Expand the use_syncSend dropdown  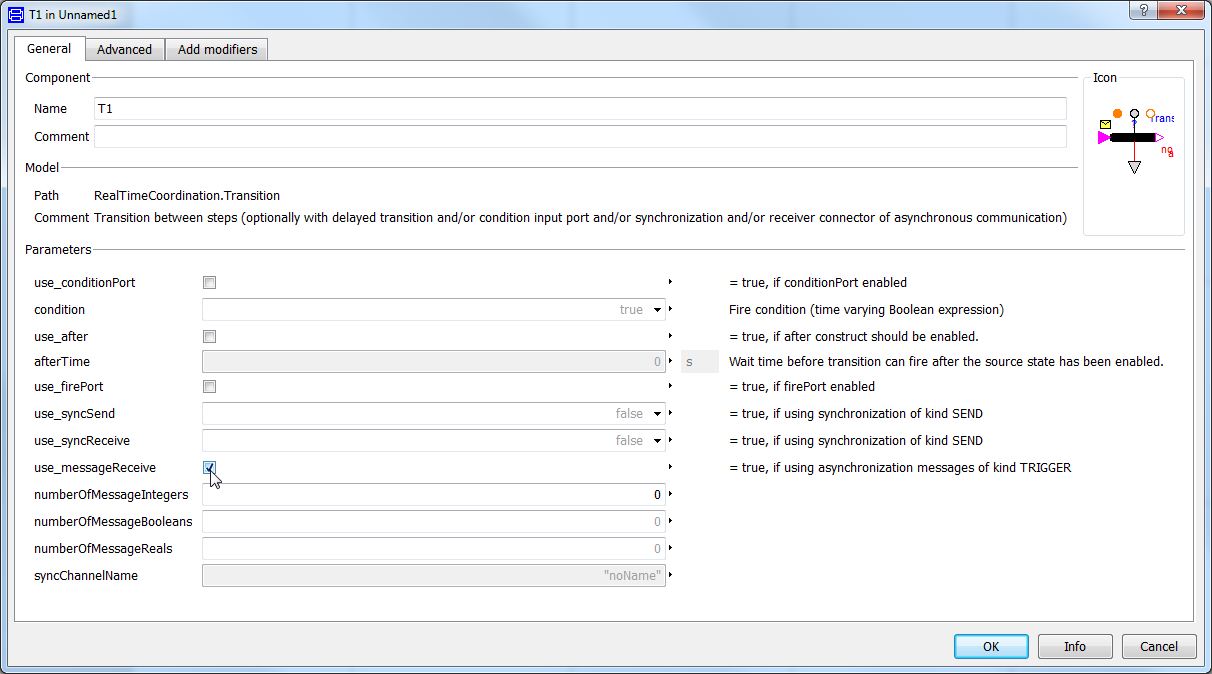click(x=657, y=414)
